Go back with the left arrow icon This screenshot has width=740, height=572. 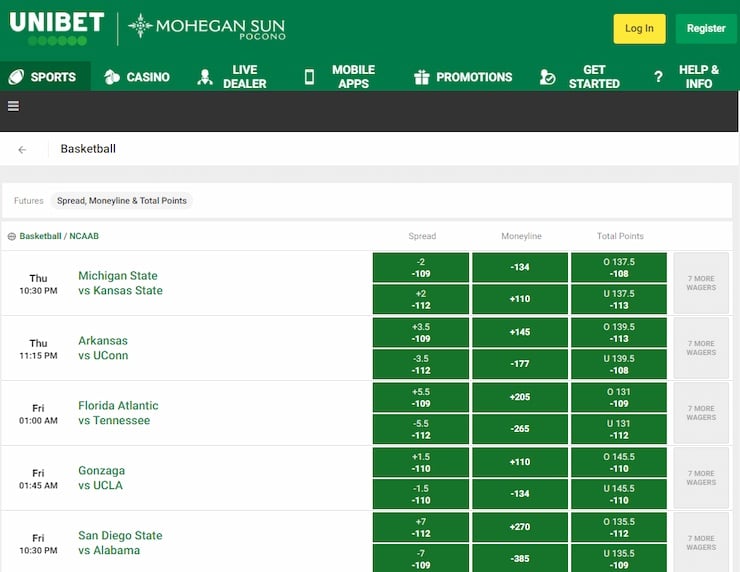22,150
